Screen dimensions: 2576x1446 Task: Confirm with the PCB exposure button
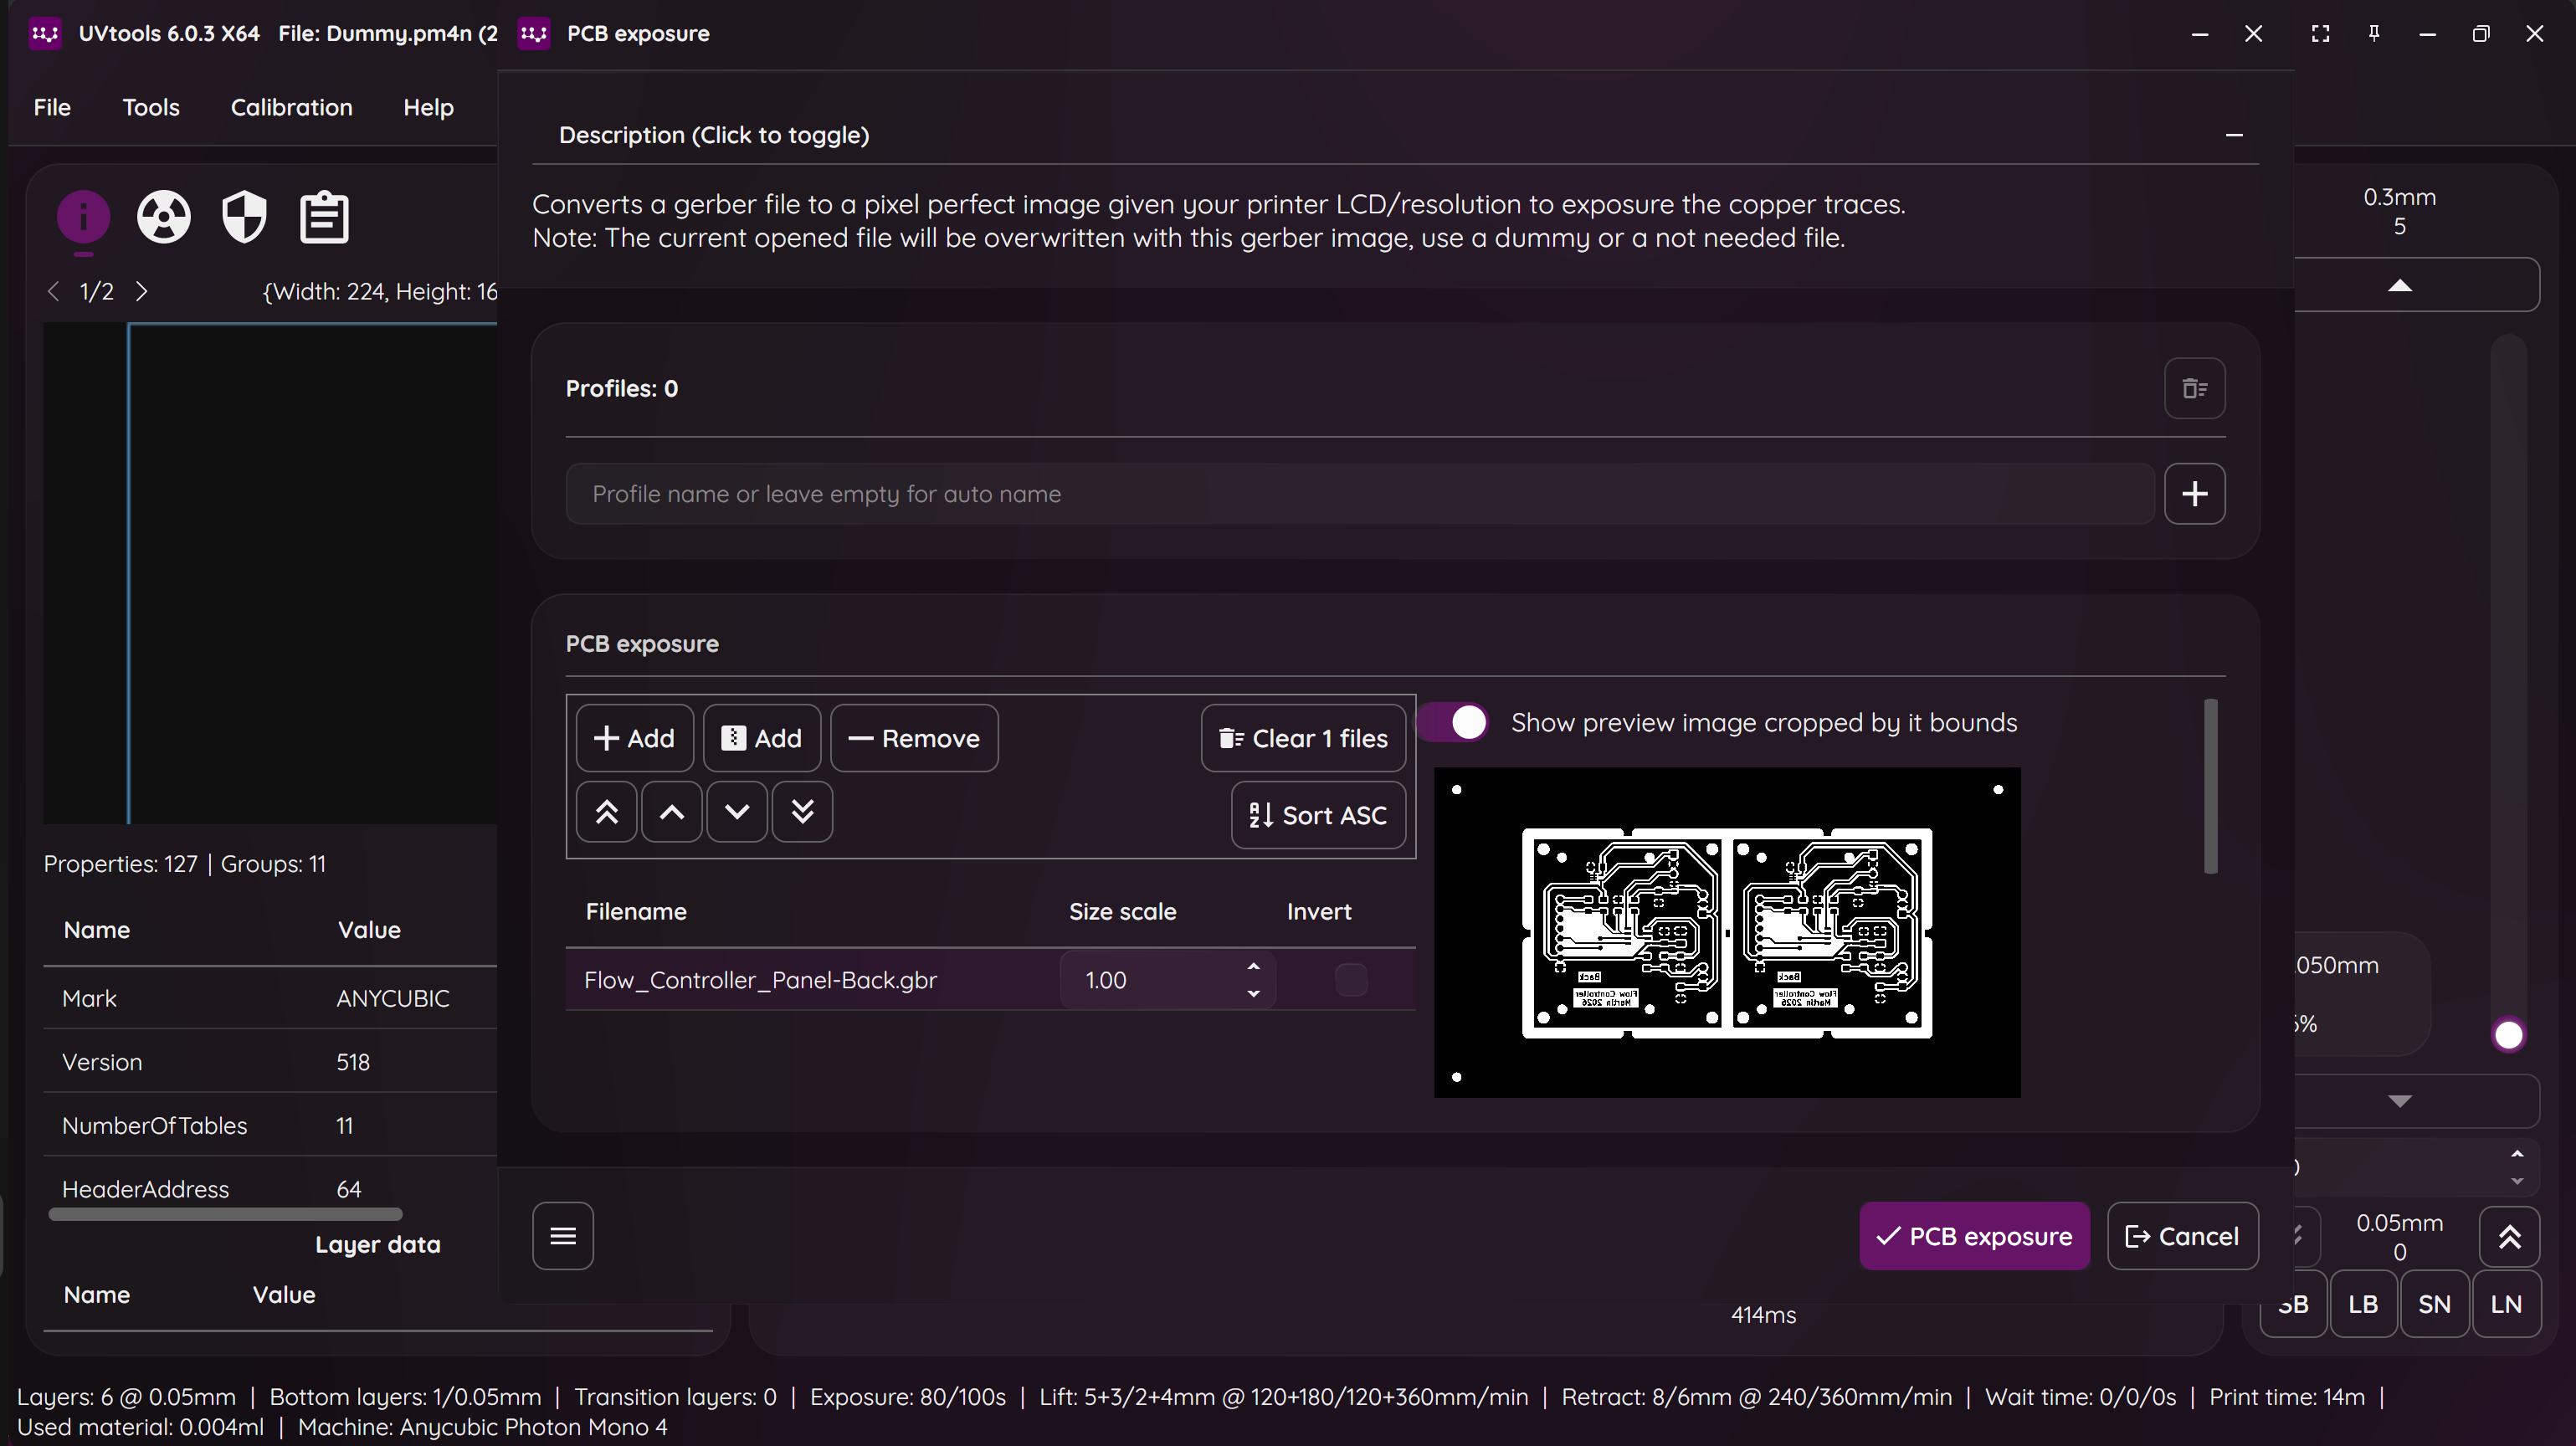[x=1974, y=1236]
